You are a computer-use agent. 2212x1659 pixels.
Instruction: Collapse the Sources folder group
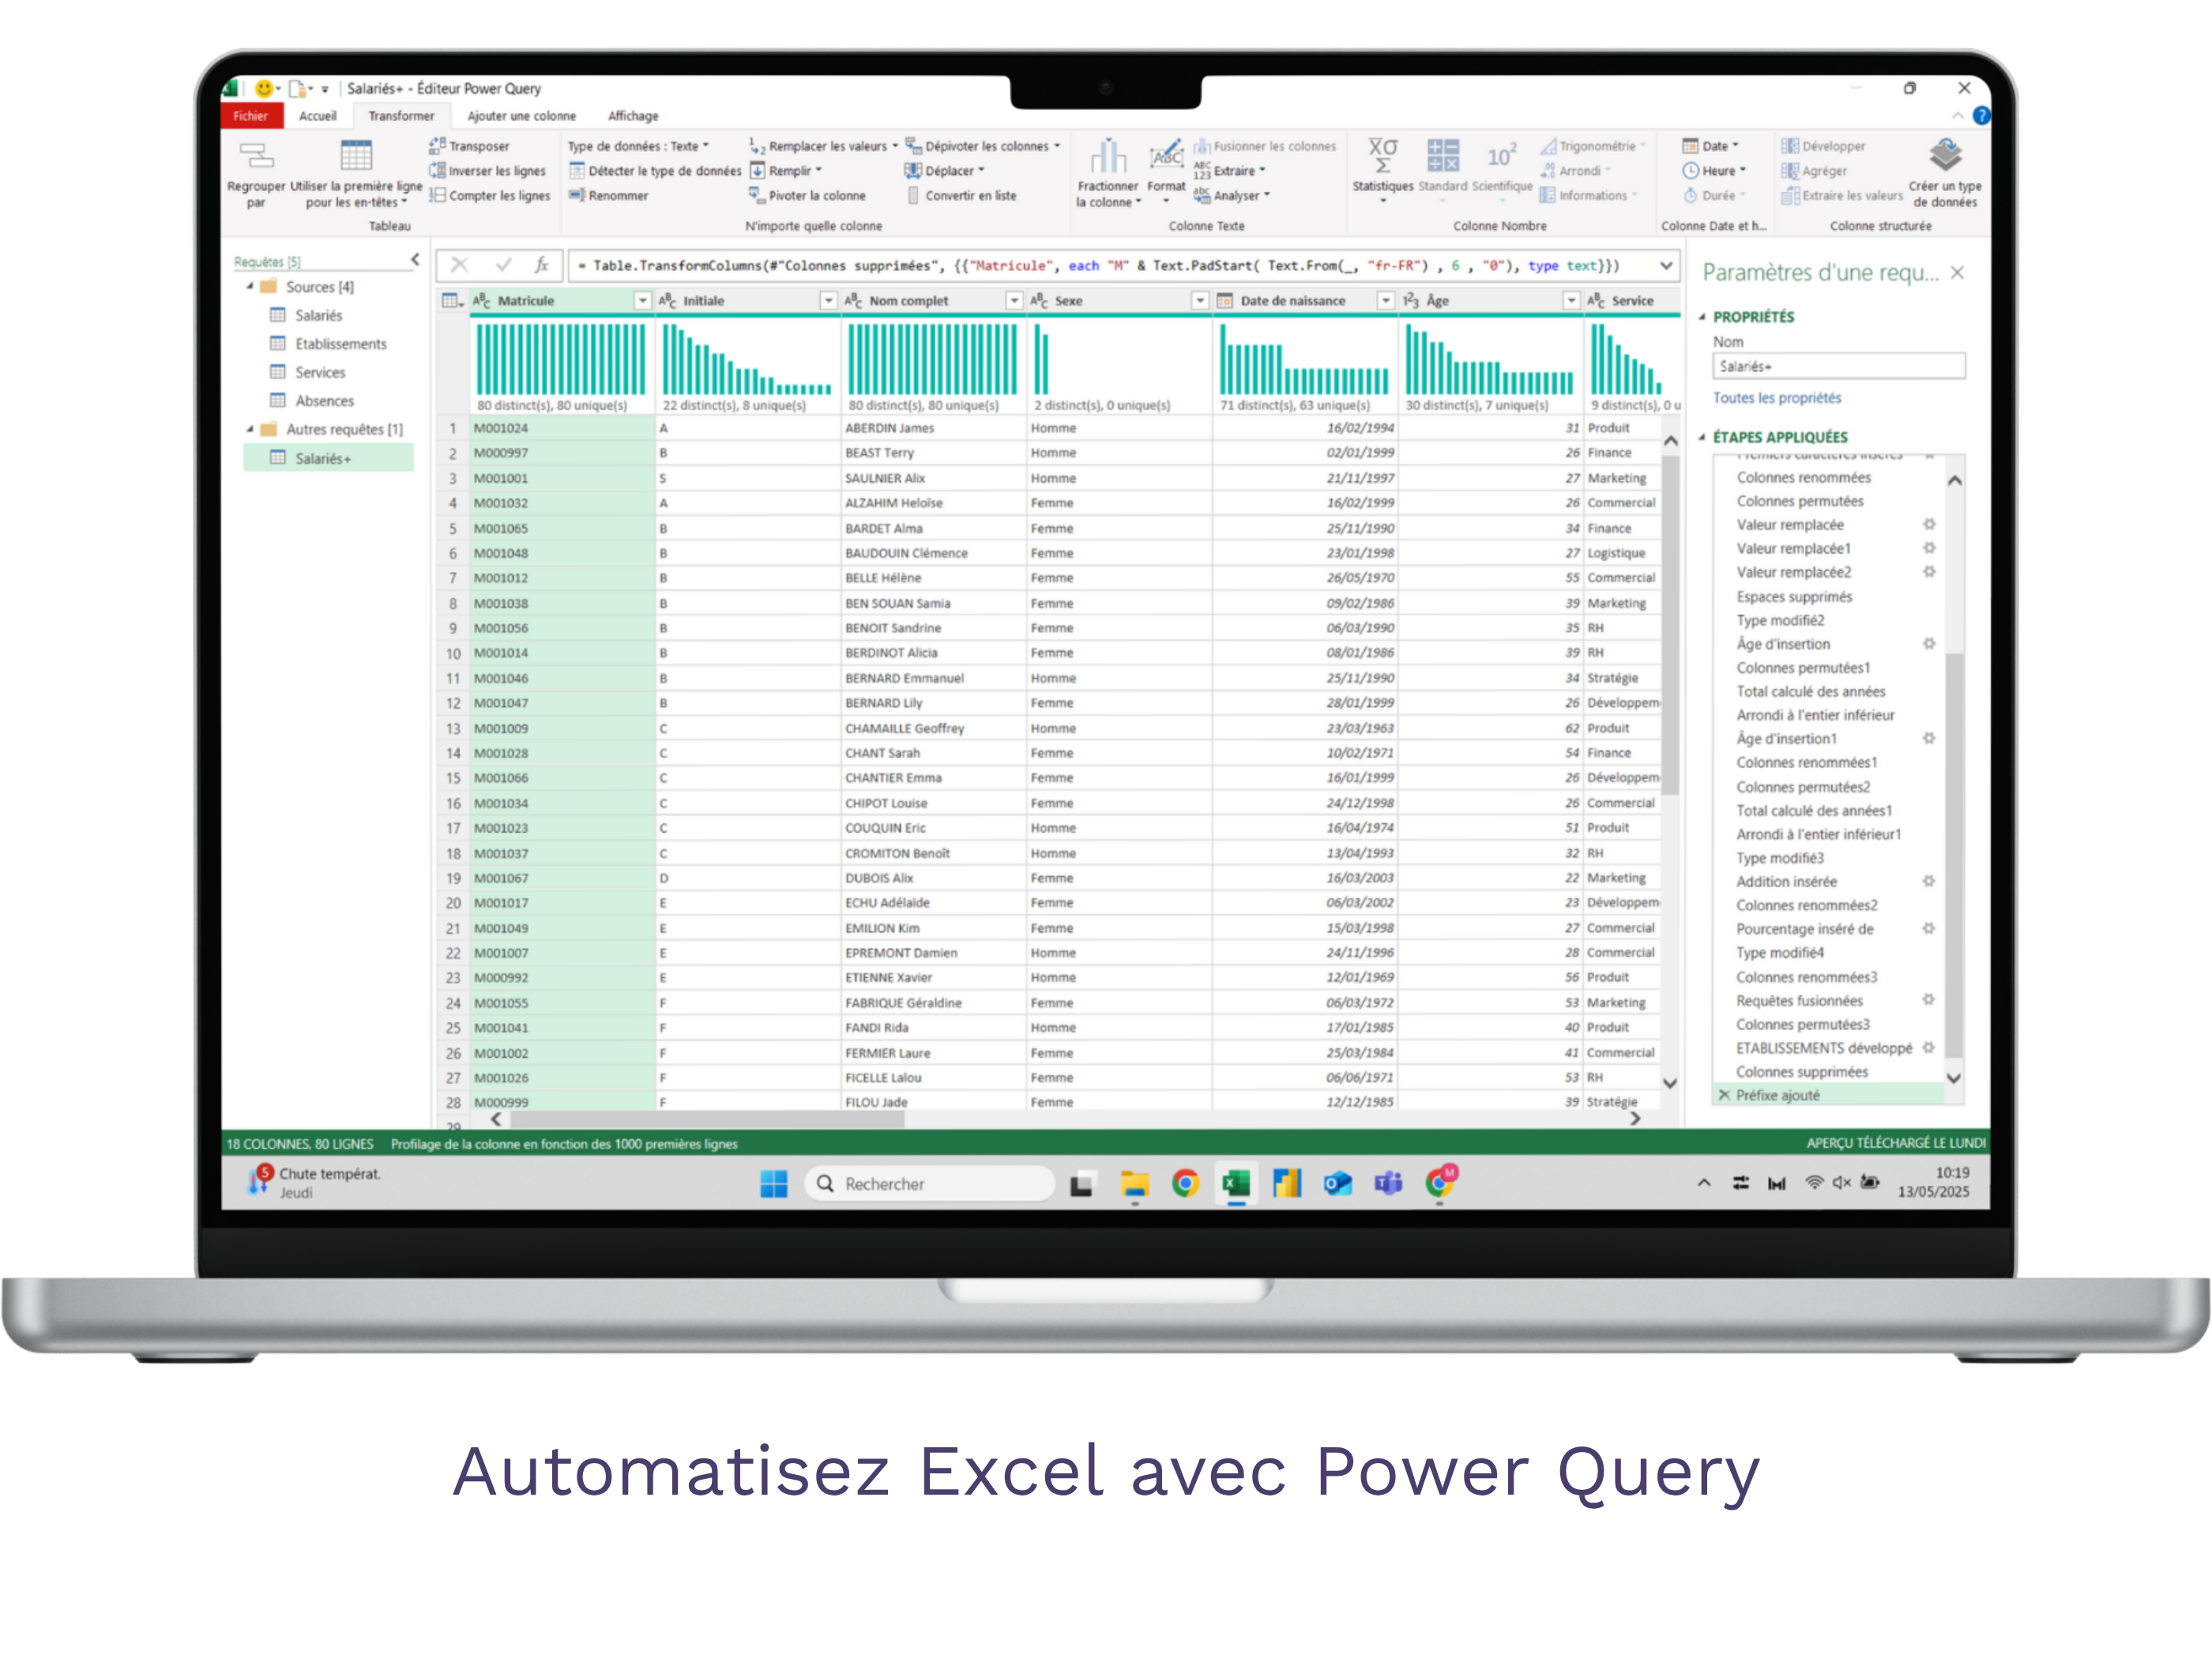[250, 287]
